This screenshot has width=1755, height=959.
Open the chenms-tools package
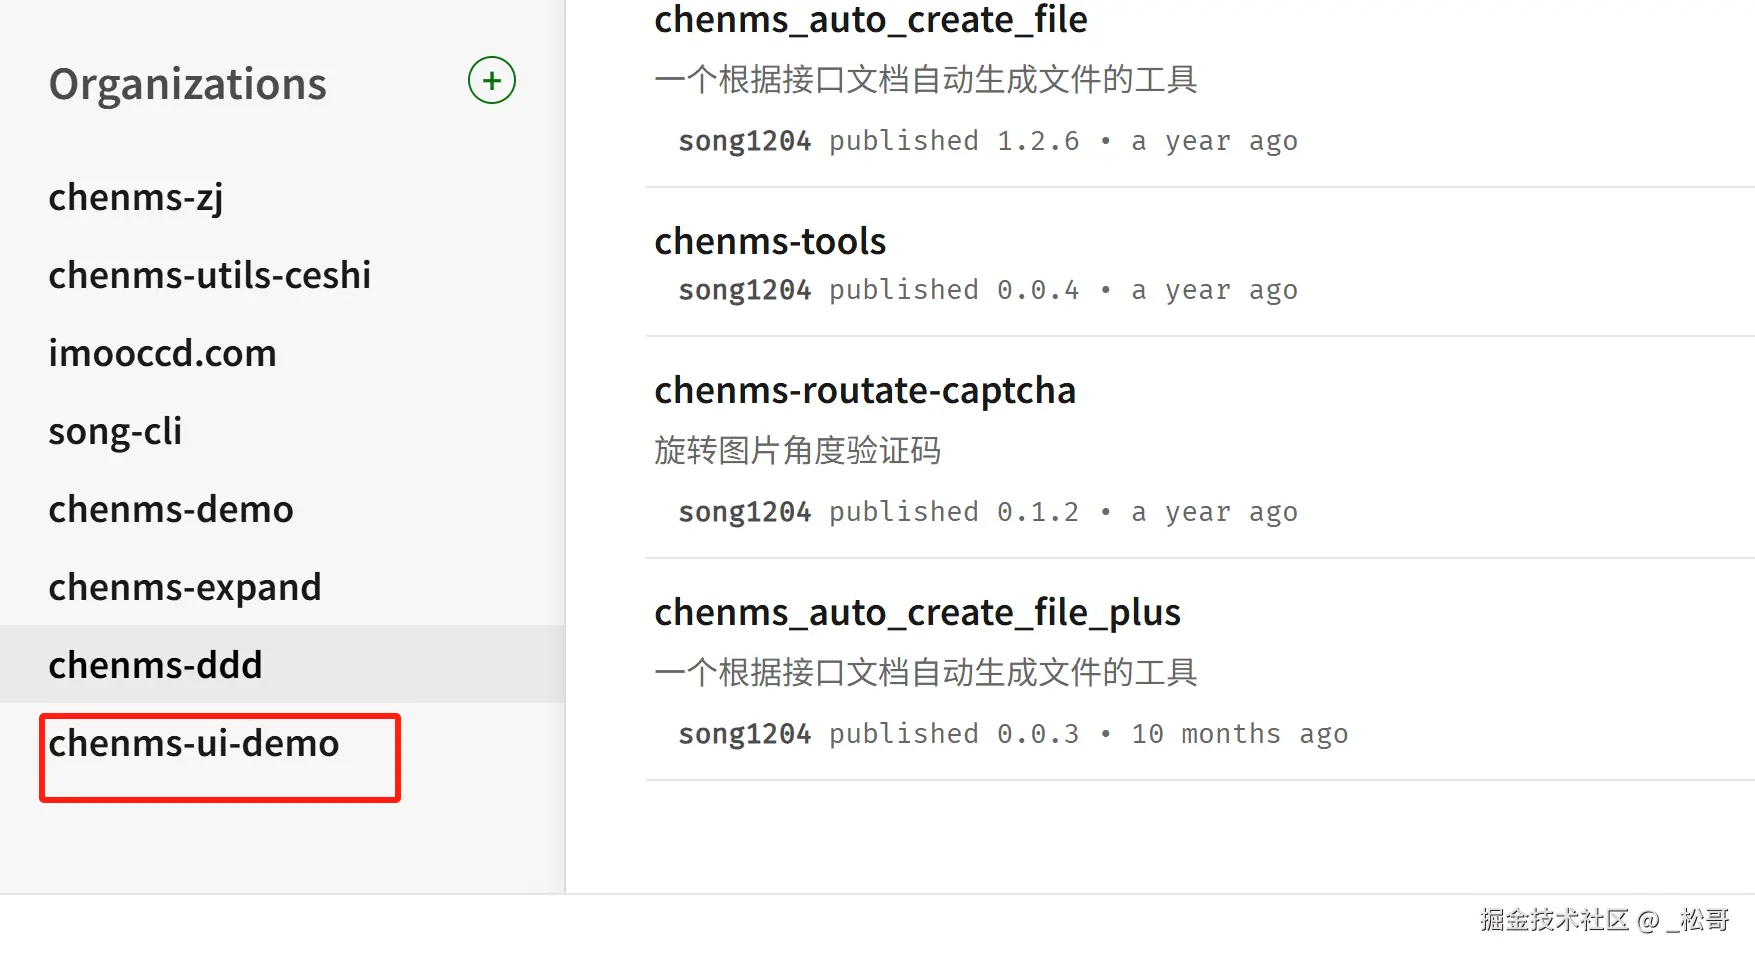click(x=770, y=242)
